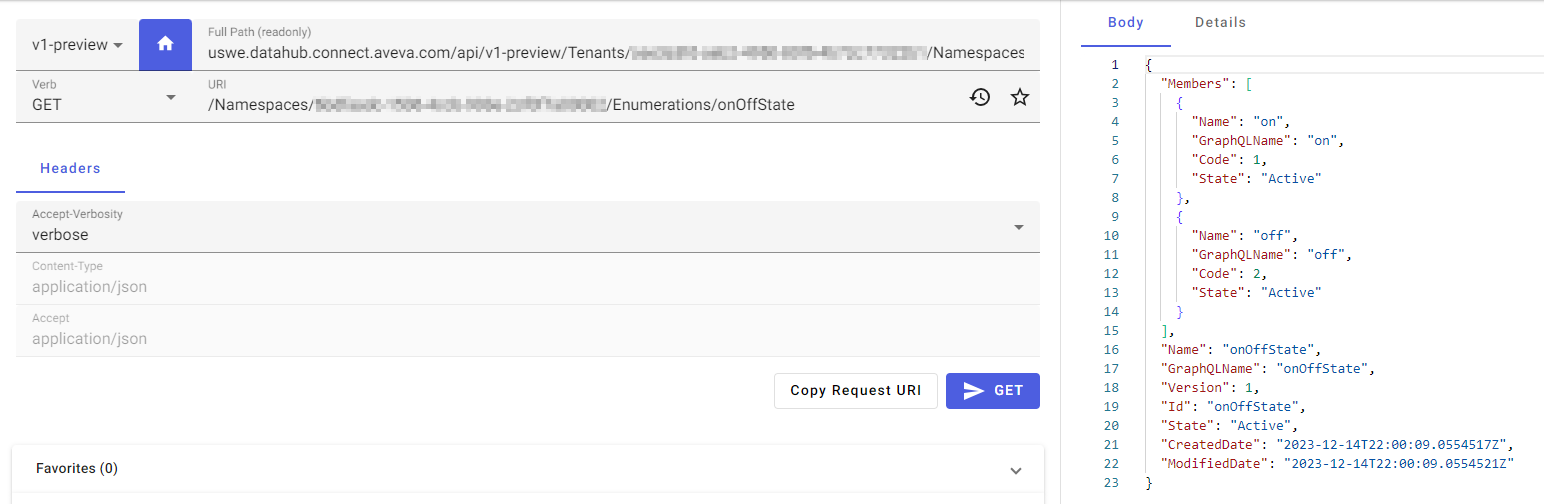The width and height of the screenshot is (1544, 504).
Task: Click the "ModifiedDate" line in response
Action: pyautogui.click(x=1337, y=463)
